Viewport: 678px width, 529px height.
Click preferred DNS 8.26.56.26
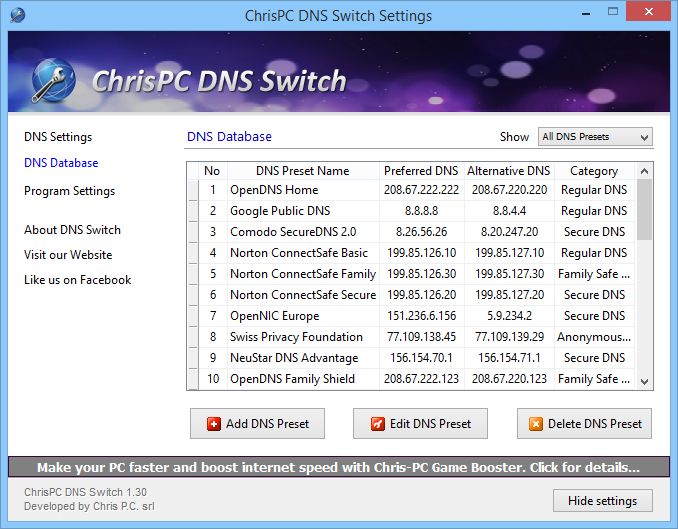tap(422, 232)
